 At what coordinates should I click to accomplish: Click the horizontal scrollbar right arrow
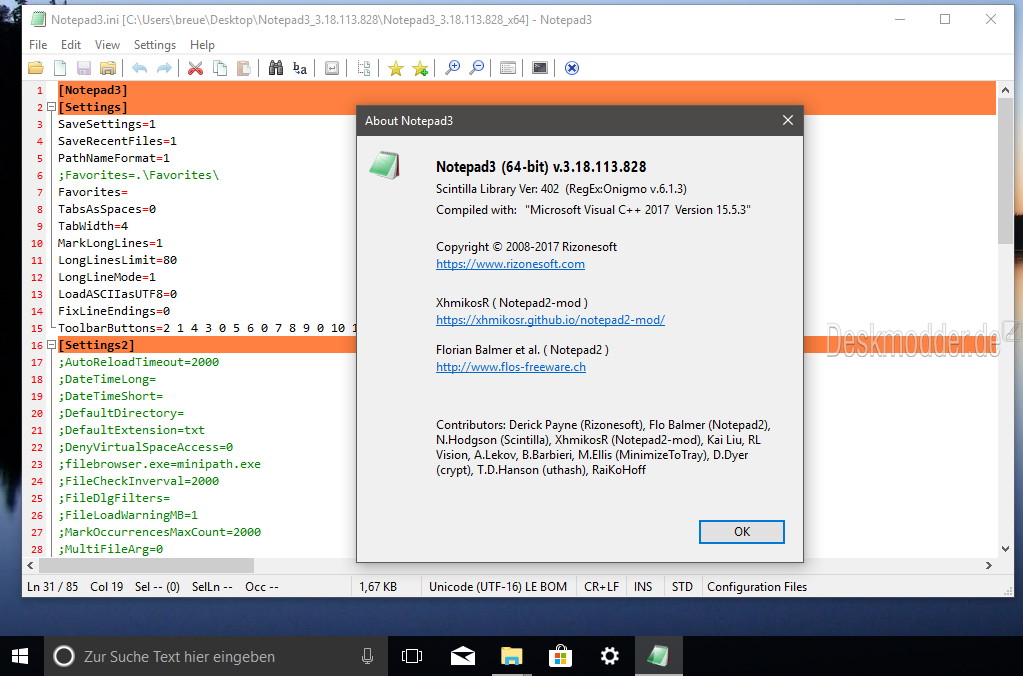click(x=989, y=565)
